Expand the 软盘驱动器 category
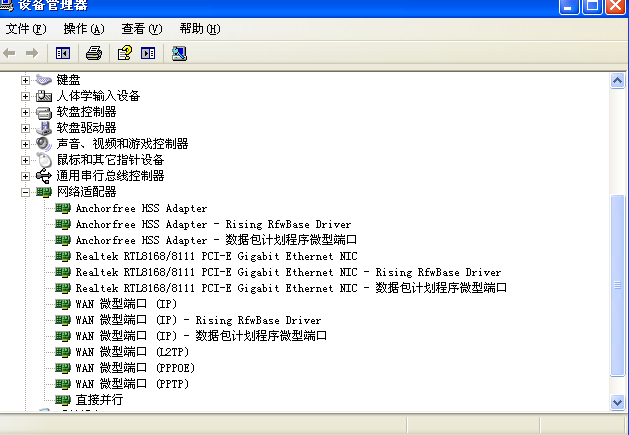 point(25,128)
